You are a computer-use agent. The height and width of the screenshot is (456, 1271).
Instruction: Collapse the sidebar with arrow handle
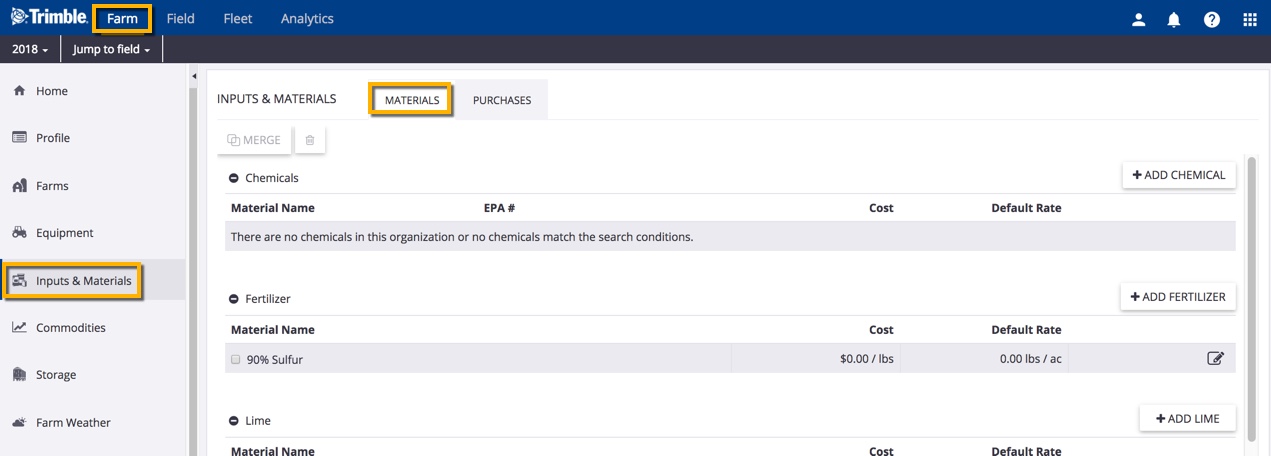coord(194,77)
